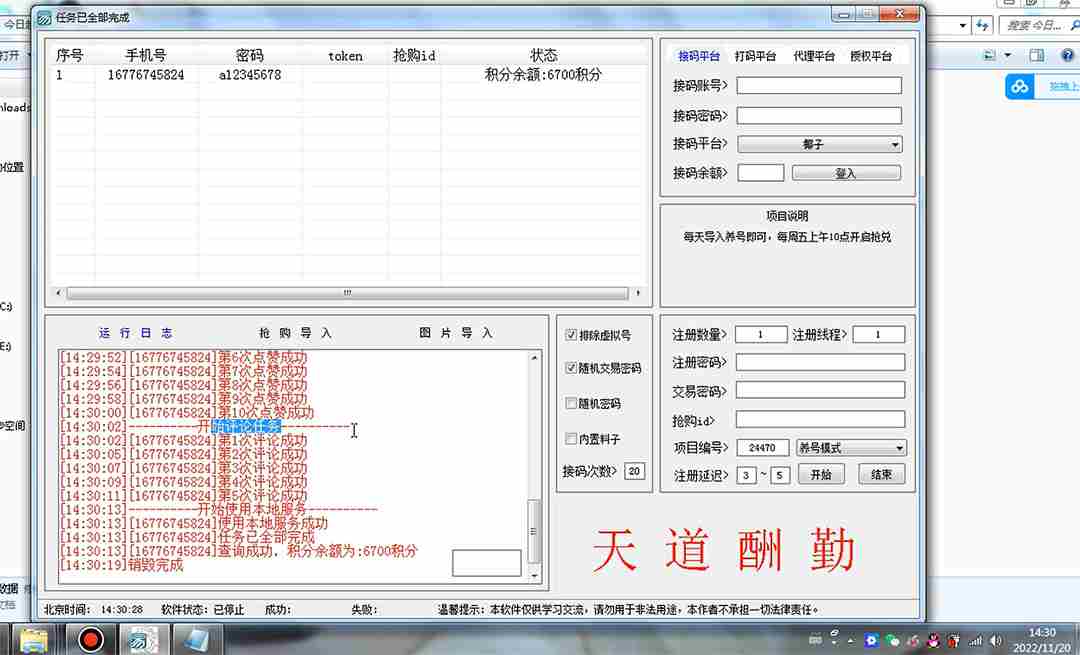Enable the 内置料子 checkbox

(x=571, y=438)
